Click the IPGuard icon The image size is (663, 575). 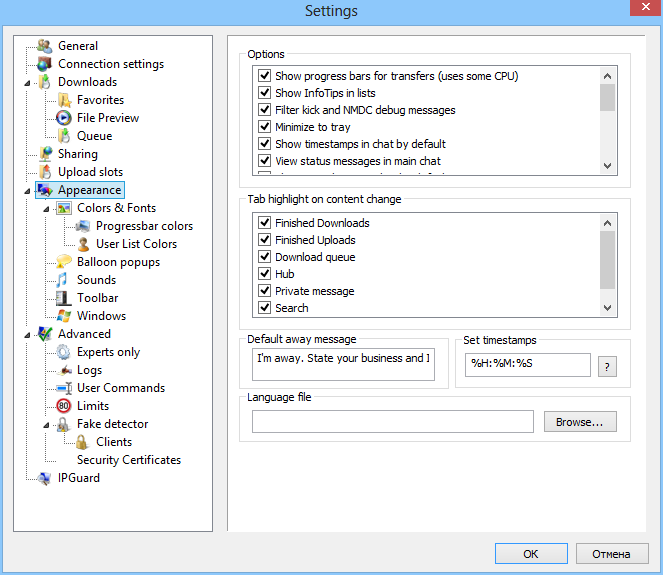(x=44, y=478)
